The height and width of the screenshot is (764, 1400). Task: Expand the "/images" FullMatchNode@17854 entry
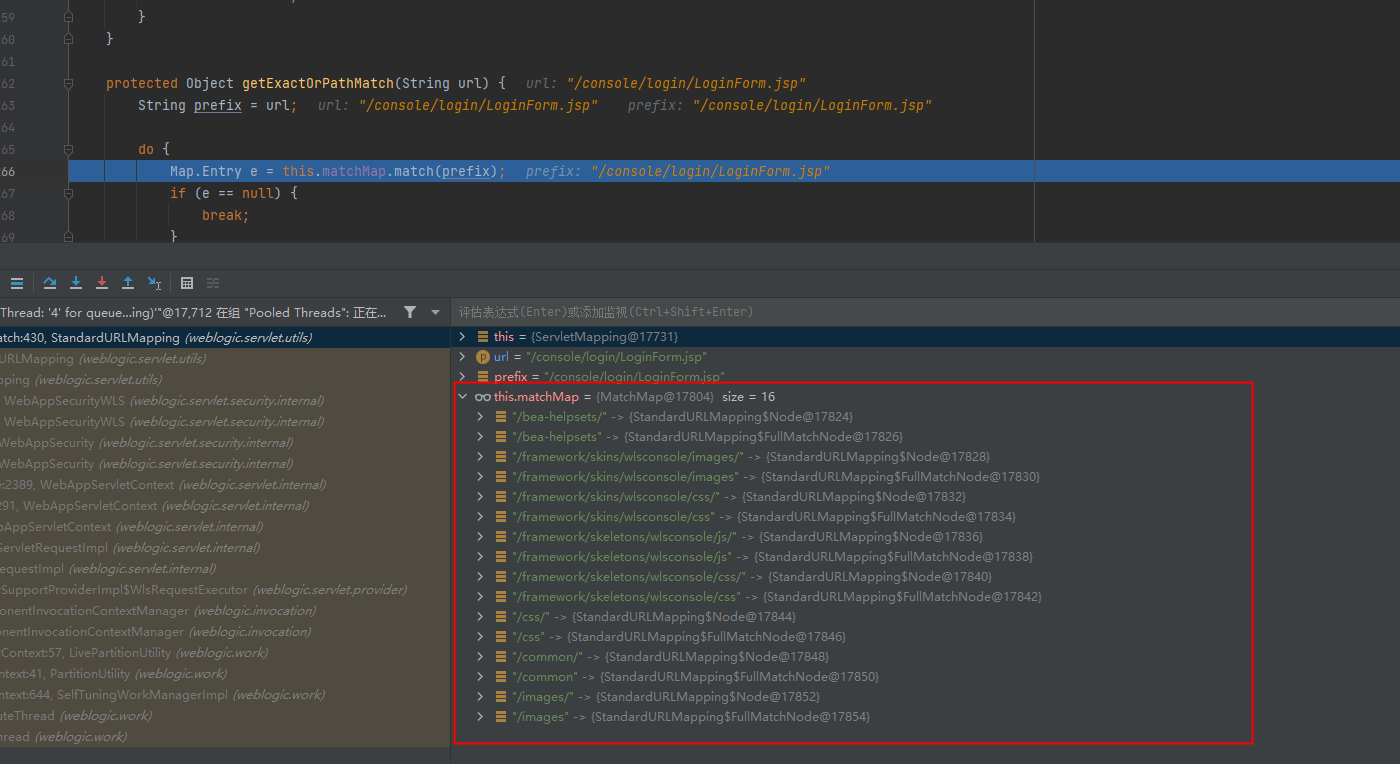tap(481, 717)
